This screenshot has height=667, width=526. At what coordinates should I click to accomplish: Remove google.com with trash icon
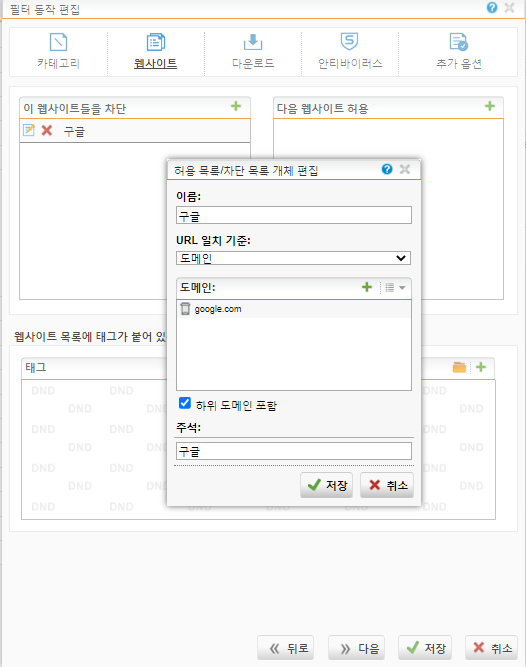[185, 309]
